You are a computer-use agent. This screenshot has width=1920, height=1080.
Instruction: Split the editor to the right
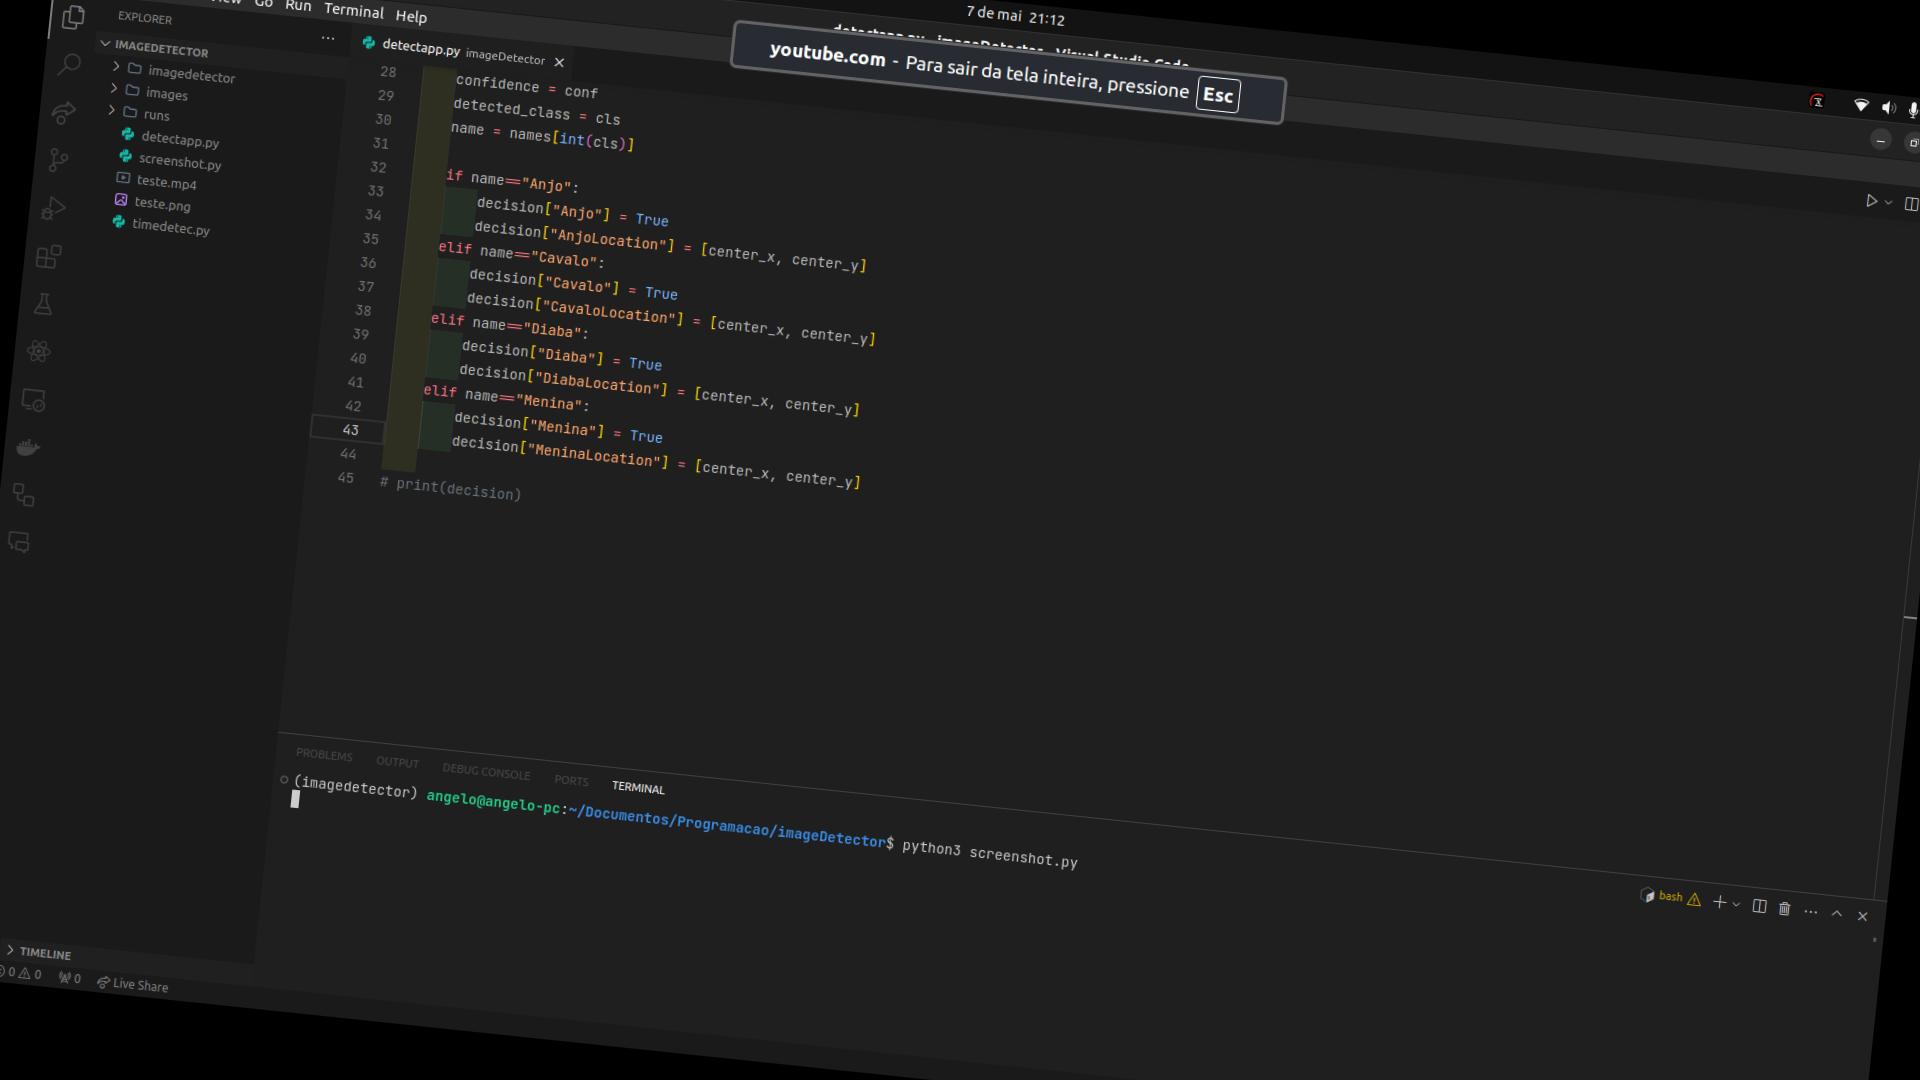[x=1911, y=204]
